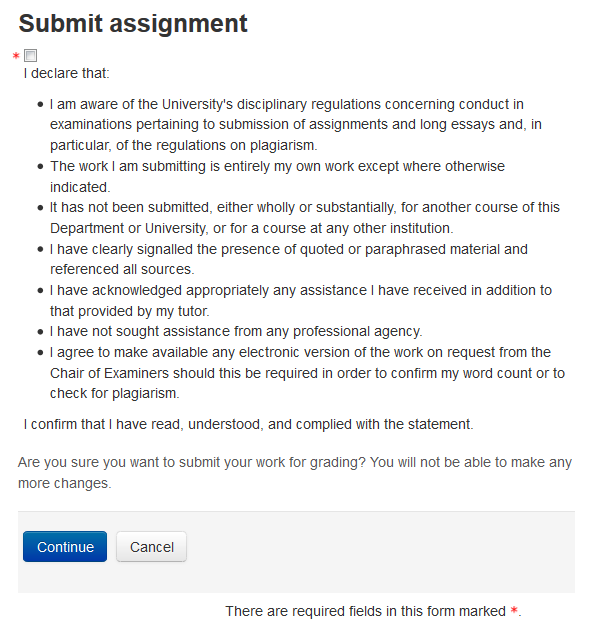Click the blue Continue button

[65, 546]
